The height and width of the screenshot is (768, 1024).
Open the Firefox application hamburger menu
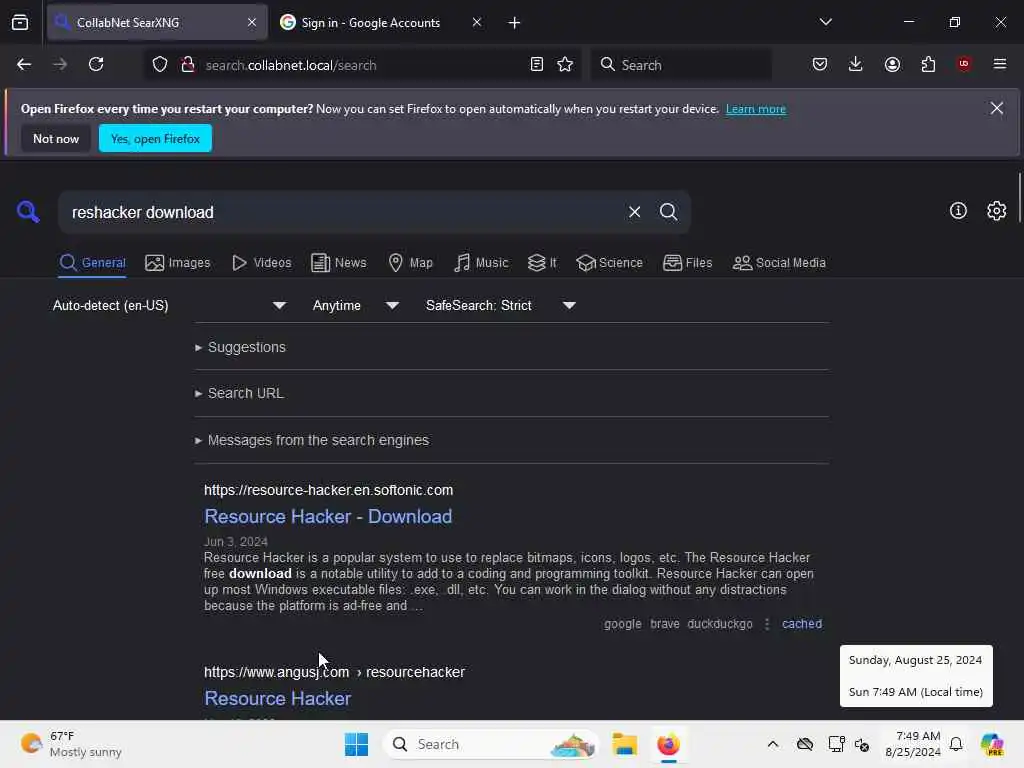click(x=1000, y=64)
